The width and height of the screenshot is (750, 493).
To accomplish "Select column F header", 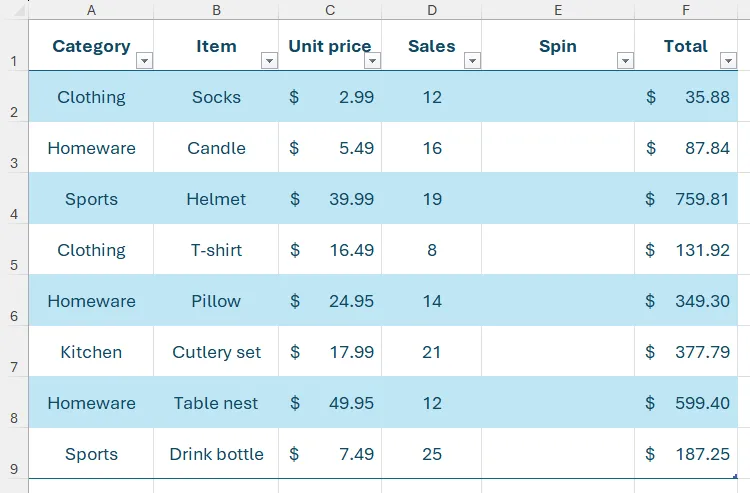I will click(x=686, y=10).
